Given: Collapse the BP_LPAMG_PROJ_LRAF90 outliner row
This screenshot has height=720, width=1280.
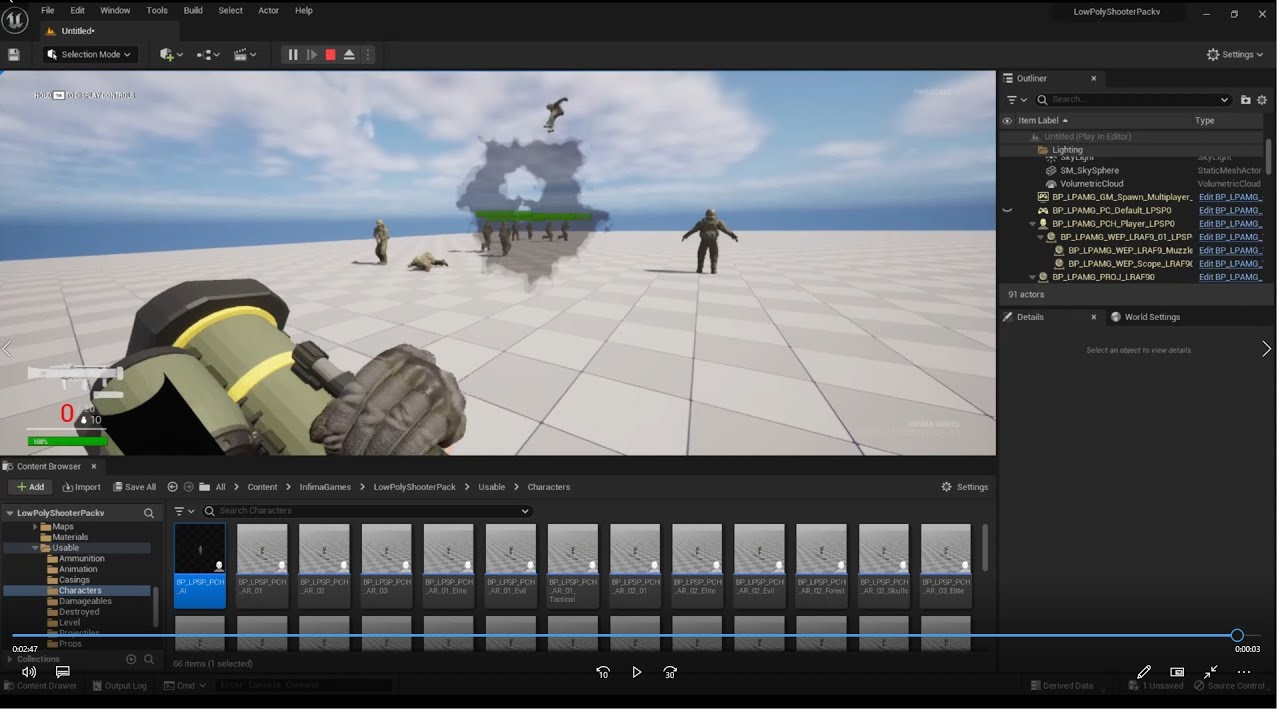Looking at the screenshot, I should click(1033, 277).
